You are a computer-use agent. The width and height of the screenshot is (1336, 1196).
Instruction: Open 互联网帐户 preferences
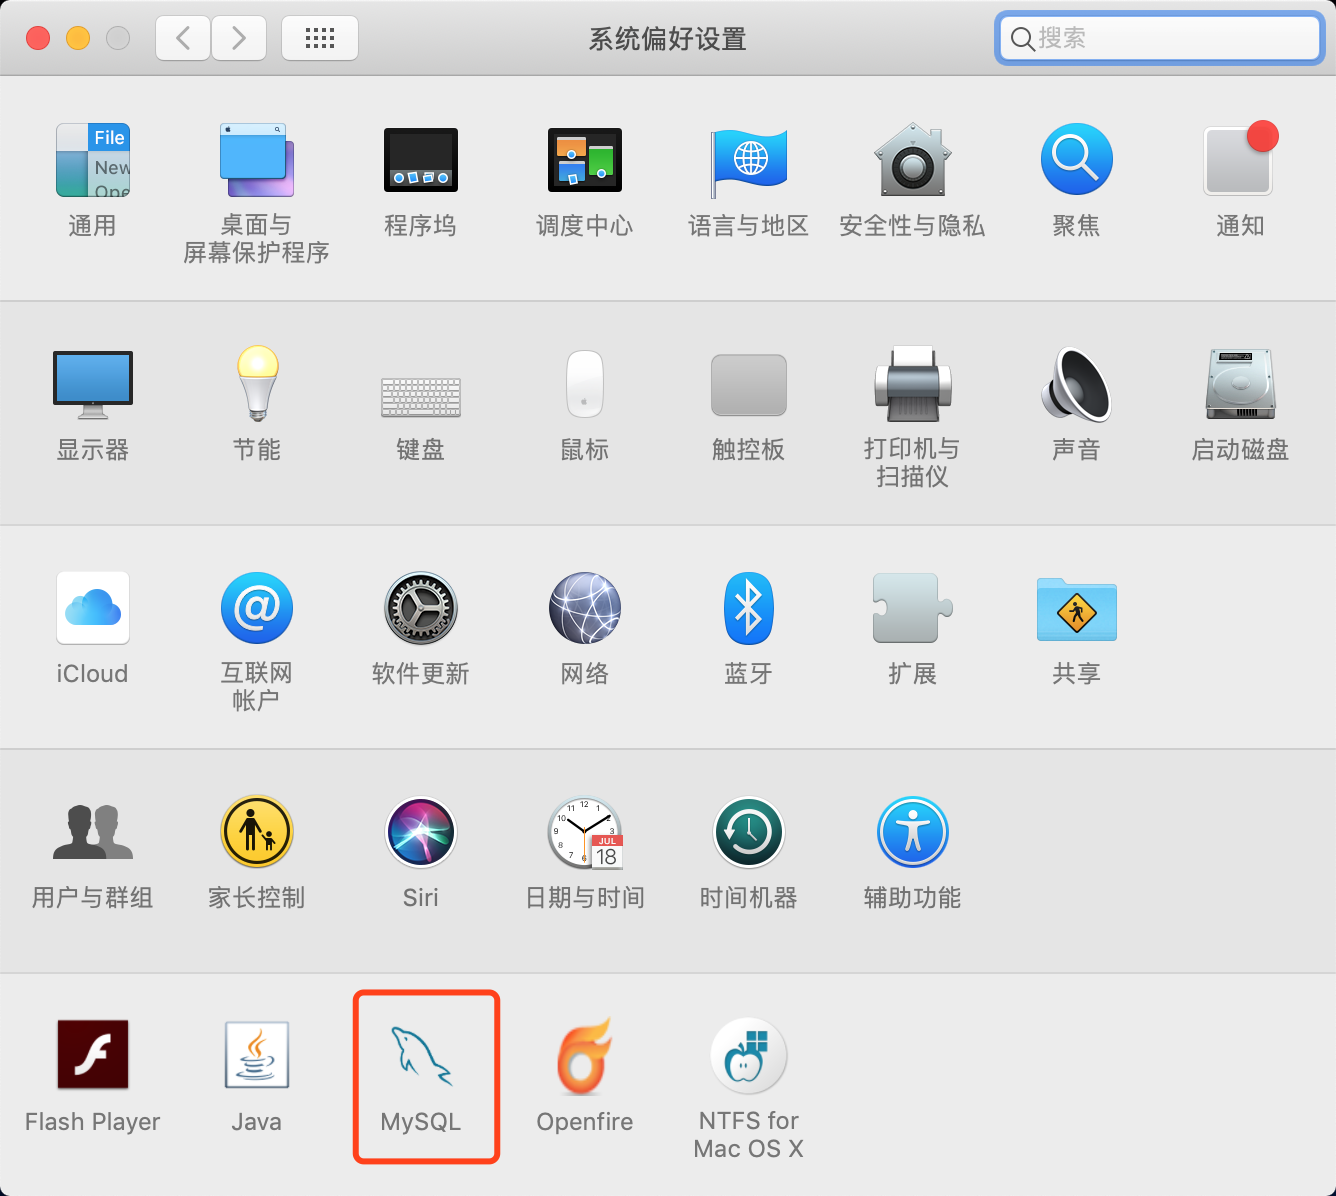[257, 608]
